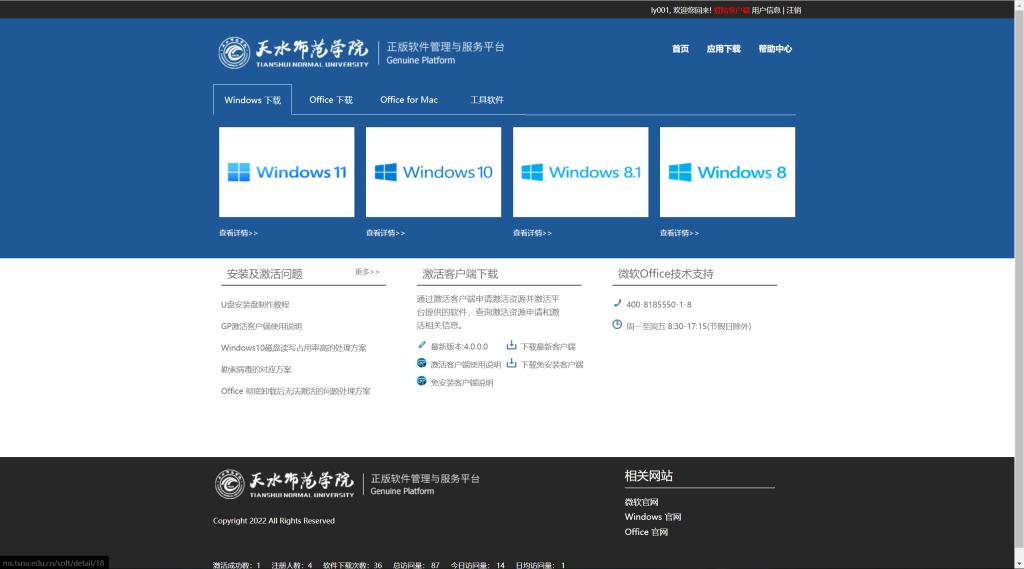
Task: Switch to the Windows 下载 tab
Action: [x=252, y=100]
